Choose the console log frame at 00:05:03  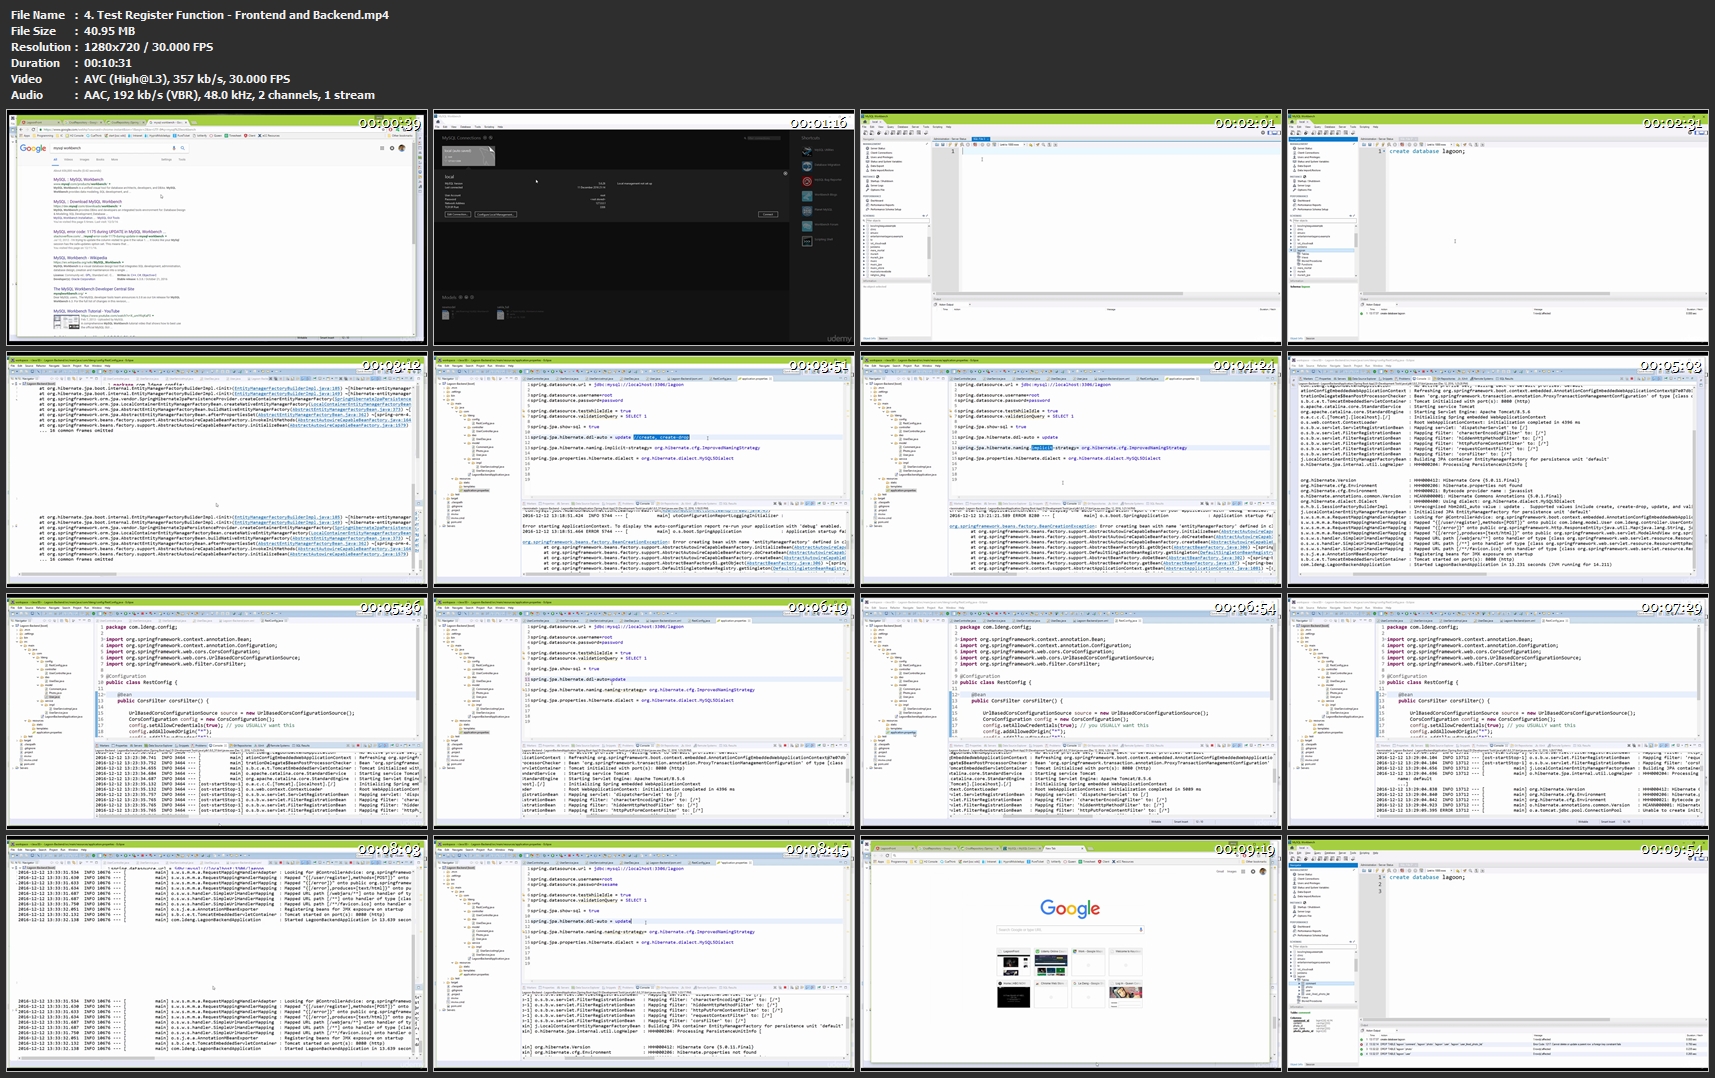pos(1497,469)
